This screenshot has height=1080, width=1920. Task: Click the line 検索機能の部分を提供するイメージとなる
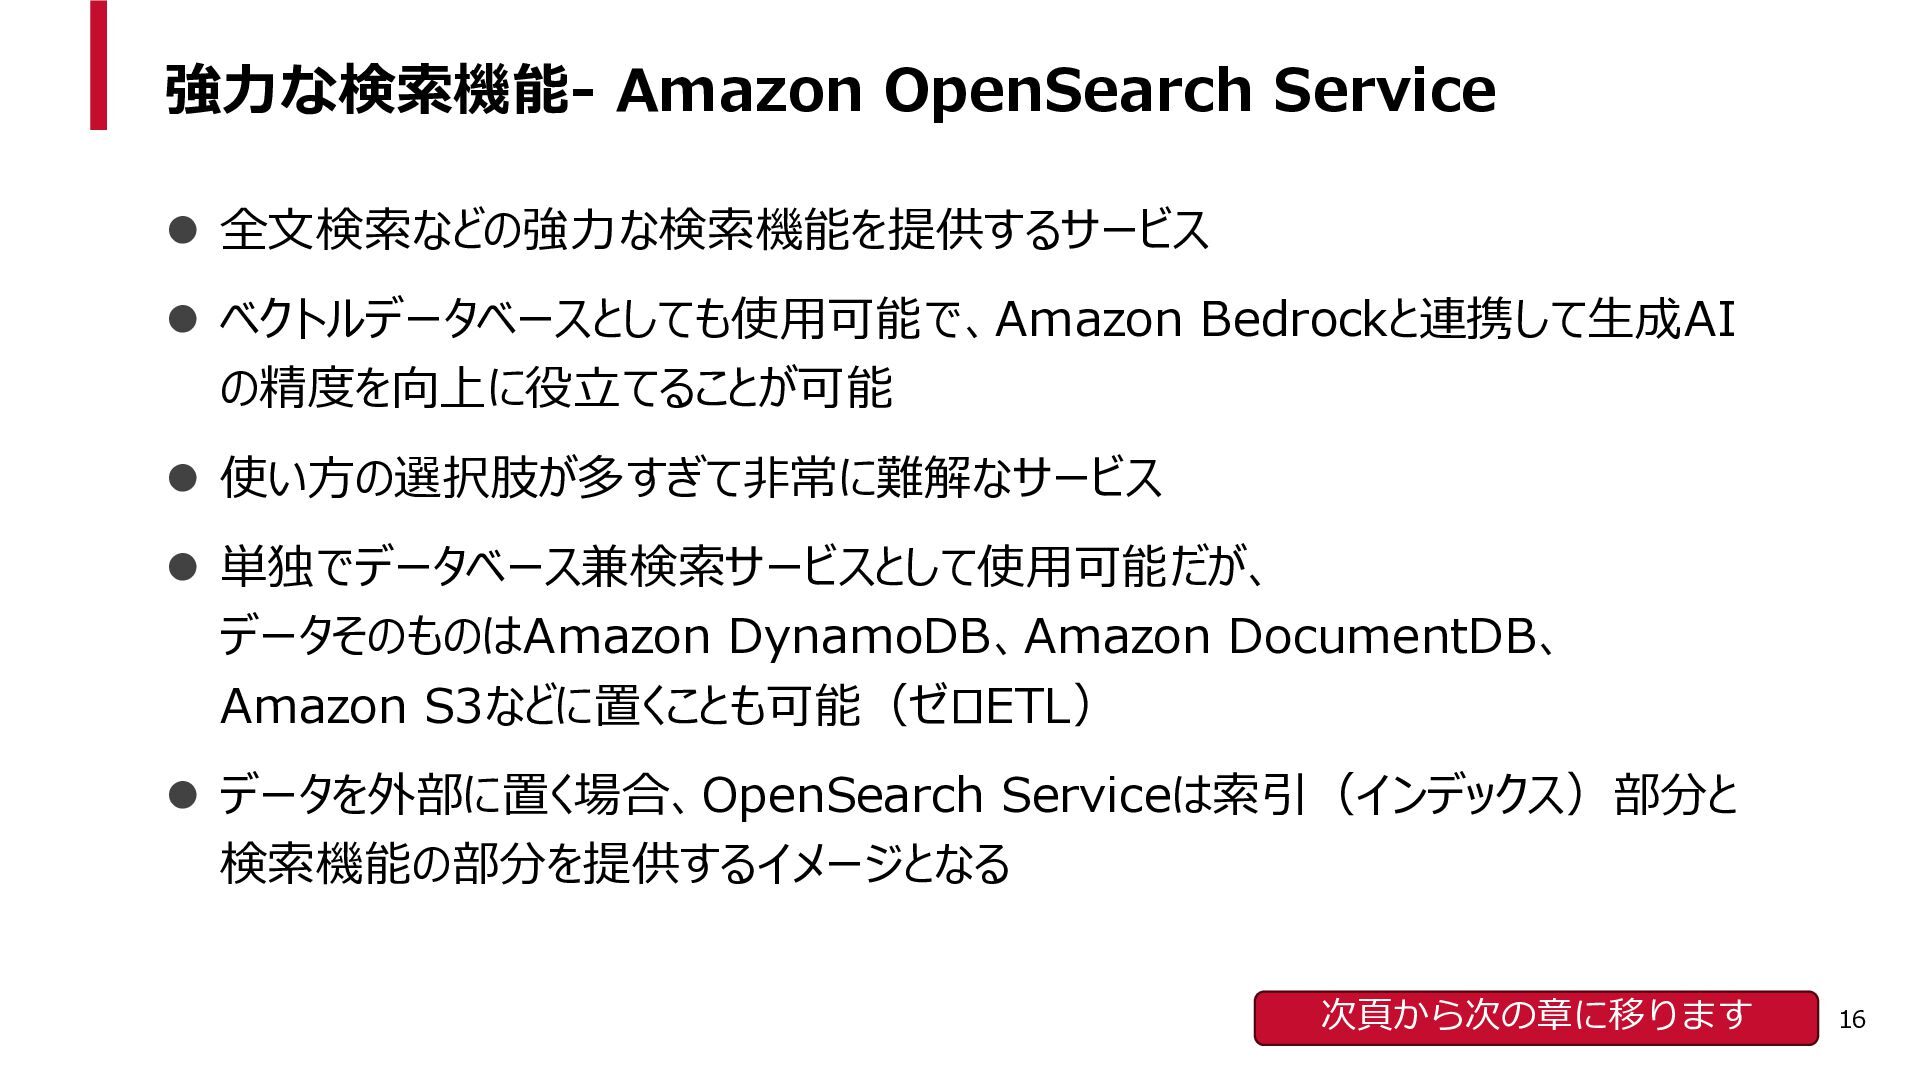[615, 864]
